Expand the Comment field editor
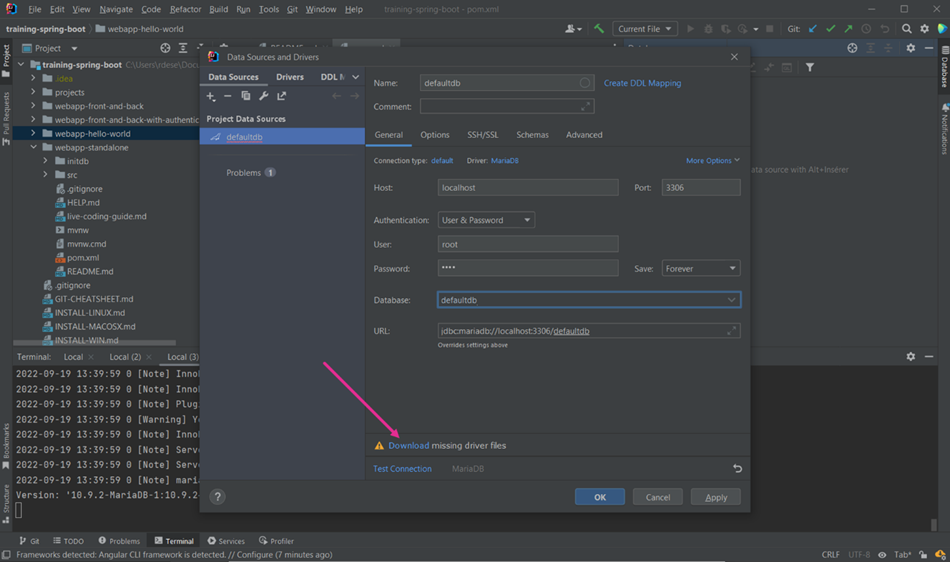The height and width of the screenshot is (562, 950). (x=585, y=107)
